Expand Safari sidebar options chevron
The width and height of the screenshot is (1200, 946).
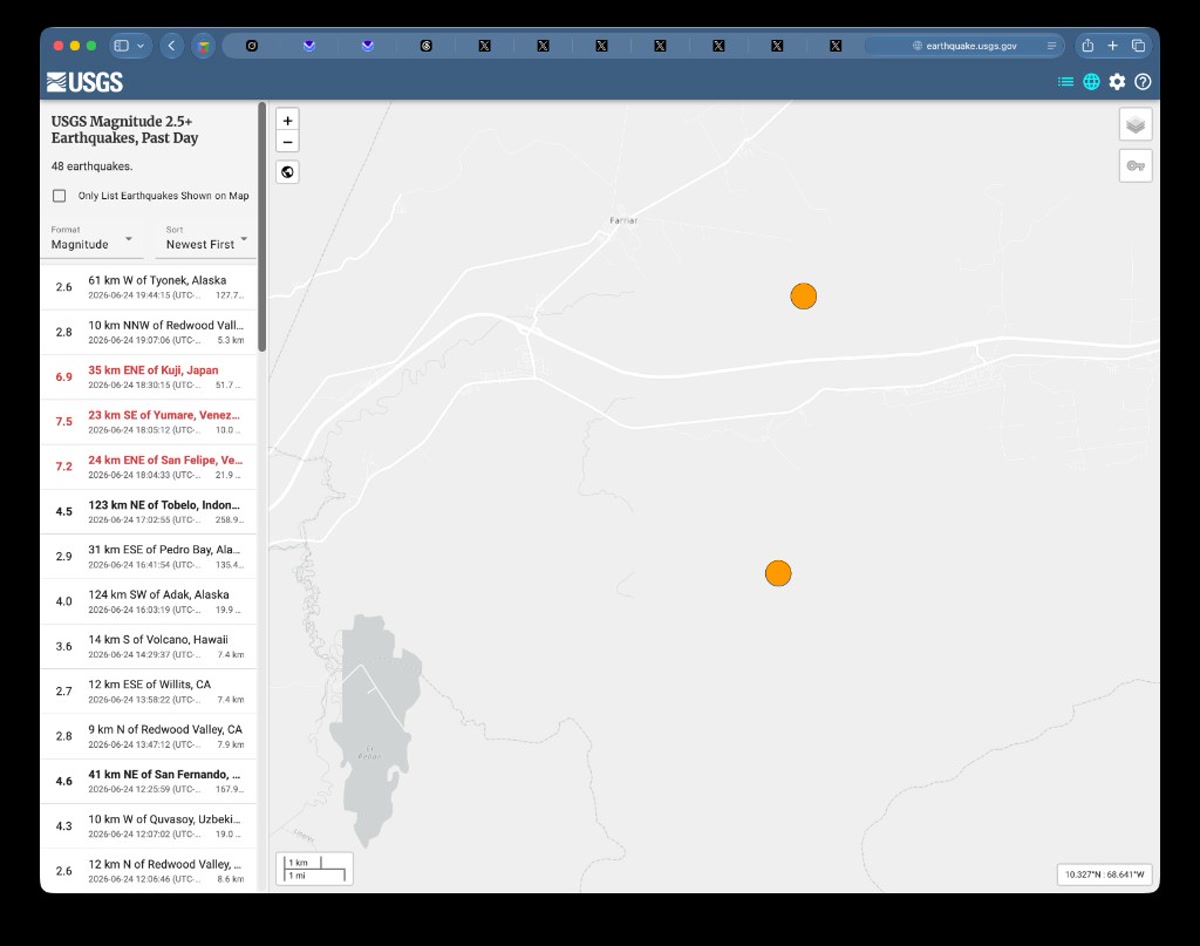[140, 46]
